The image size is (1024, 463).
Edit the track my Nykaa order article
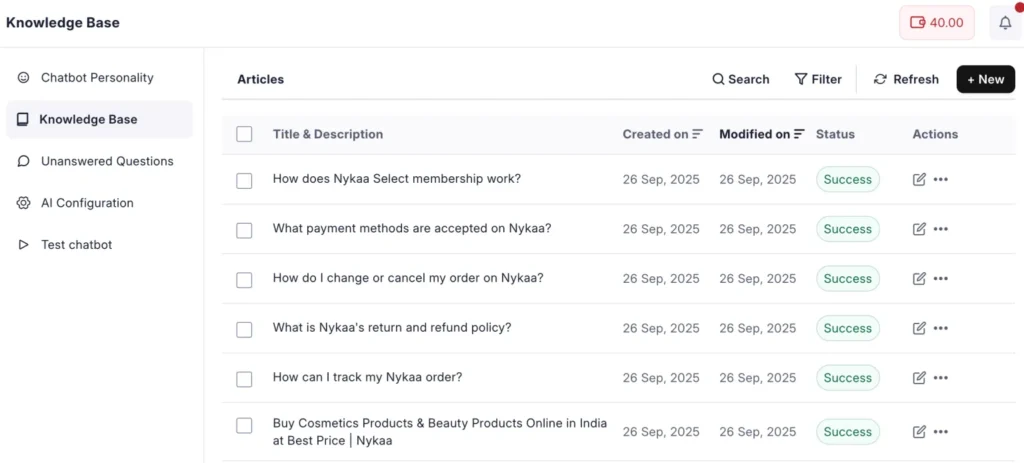(x=919, y=378)
